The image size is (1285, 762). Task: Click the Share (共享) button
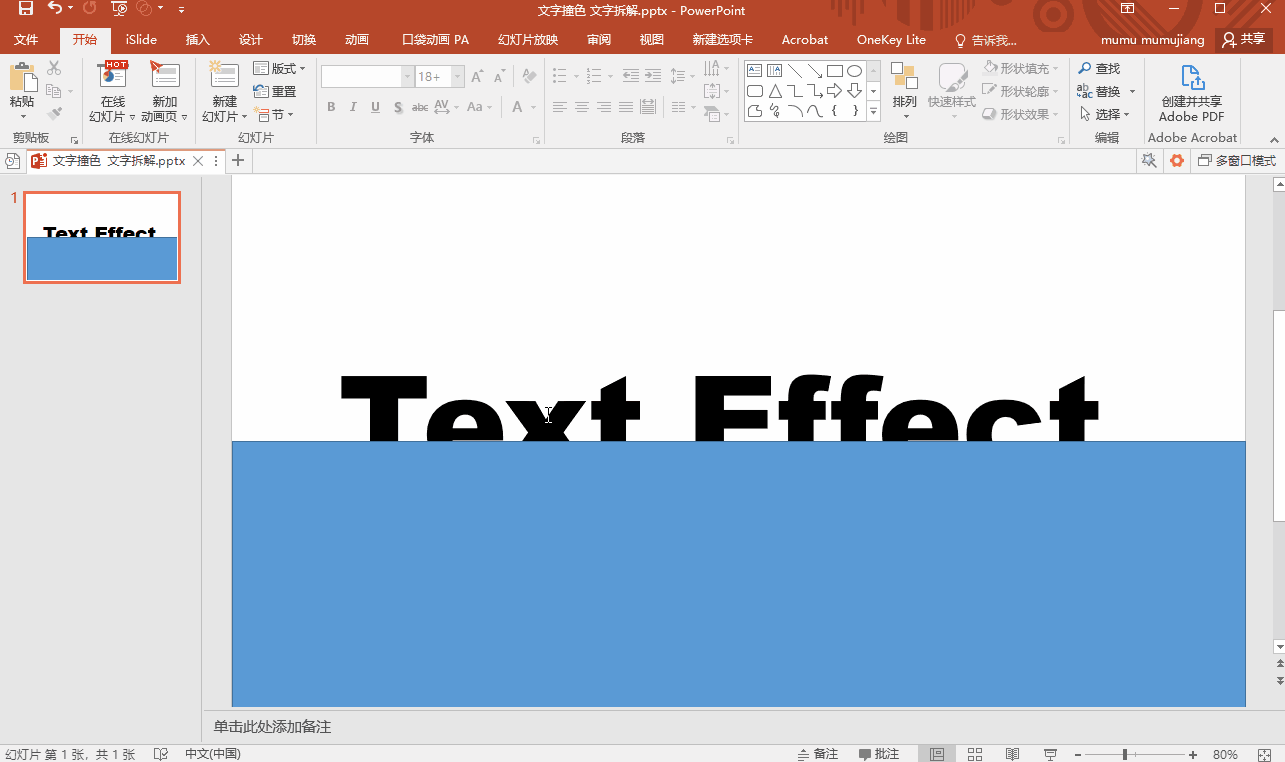coord(1244,40)
